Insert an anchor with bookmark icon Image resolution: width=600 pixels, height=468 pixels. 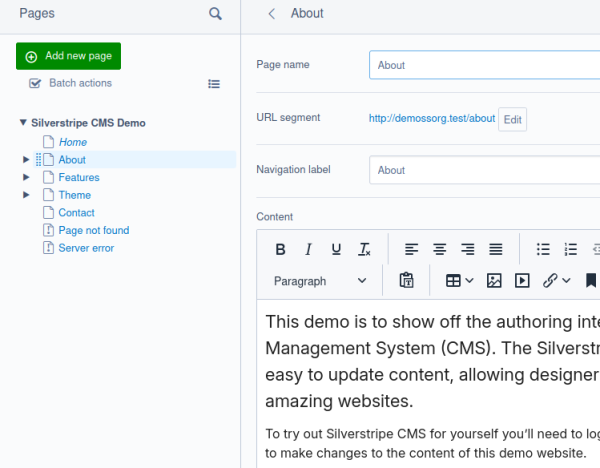[x=591, y=280]
